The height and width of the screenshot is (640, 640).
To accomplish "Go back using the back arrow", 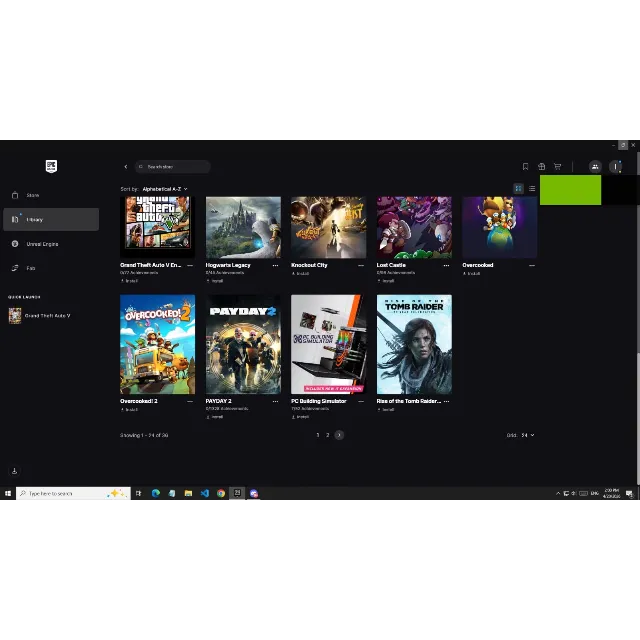I will (126, 167).
